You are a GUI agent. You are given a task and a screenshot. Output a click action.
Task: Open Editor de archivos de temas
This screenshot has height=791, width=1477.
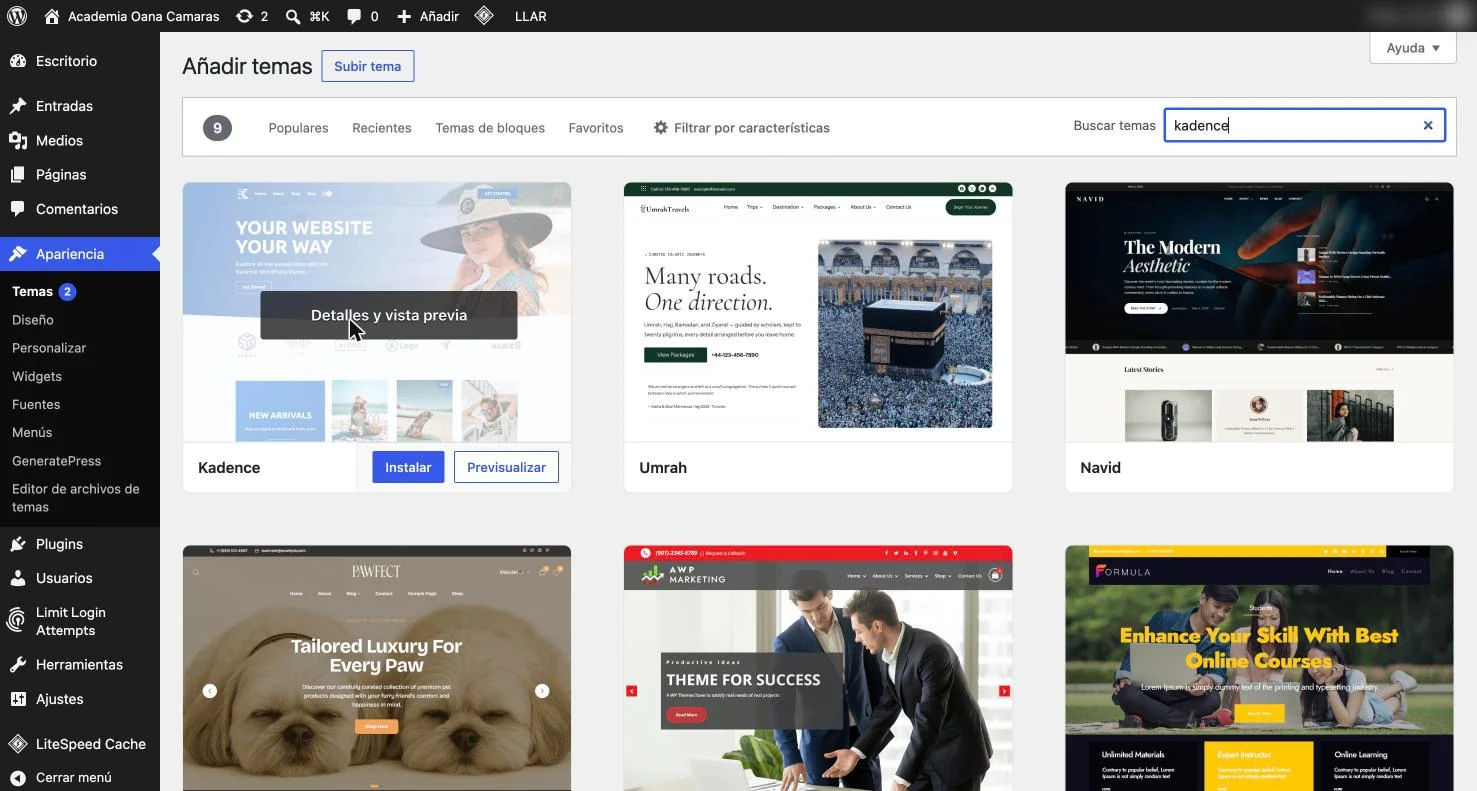coord(76,498)
